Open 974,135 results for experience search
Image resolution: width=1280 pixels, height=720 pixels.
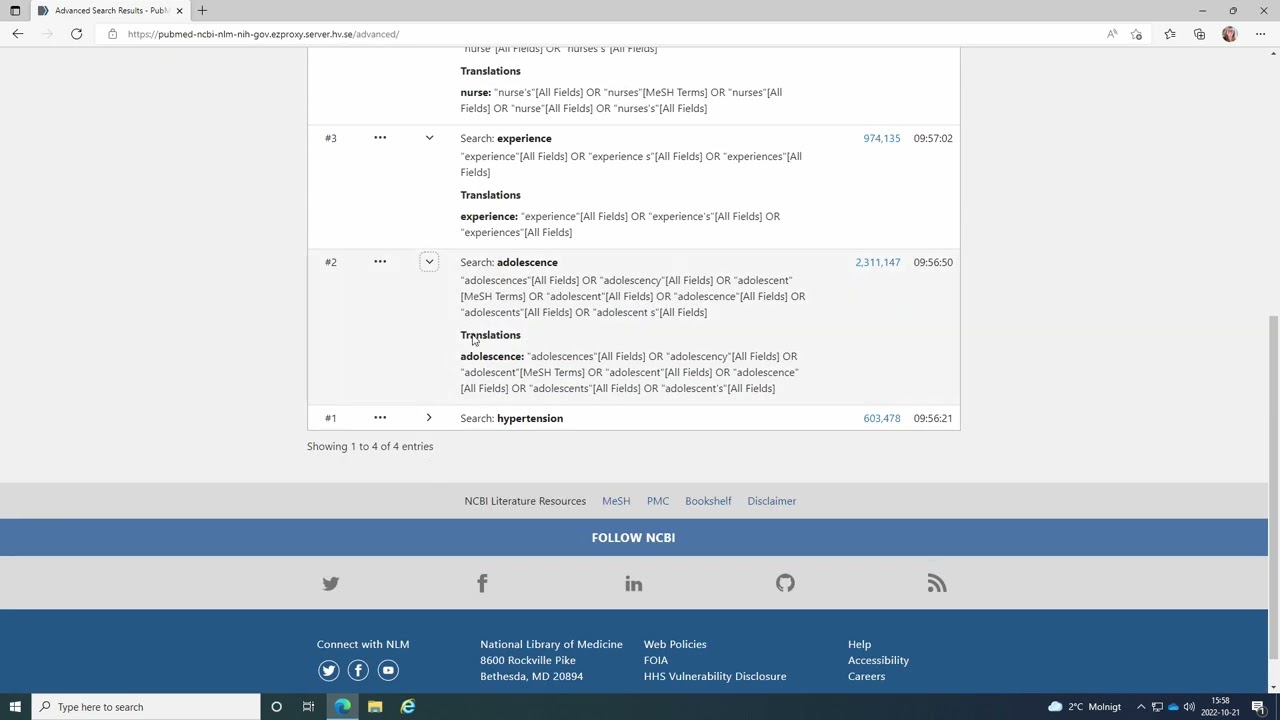click(x=882, y=138)
